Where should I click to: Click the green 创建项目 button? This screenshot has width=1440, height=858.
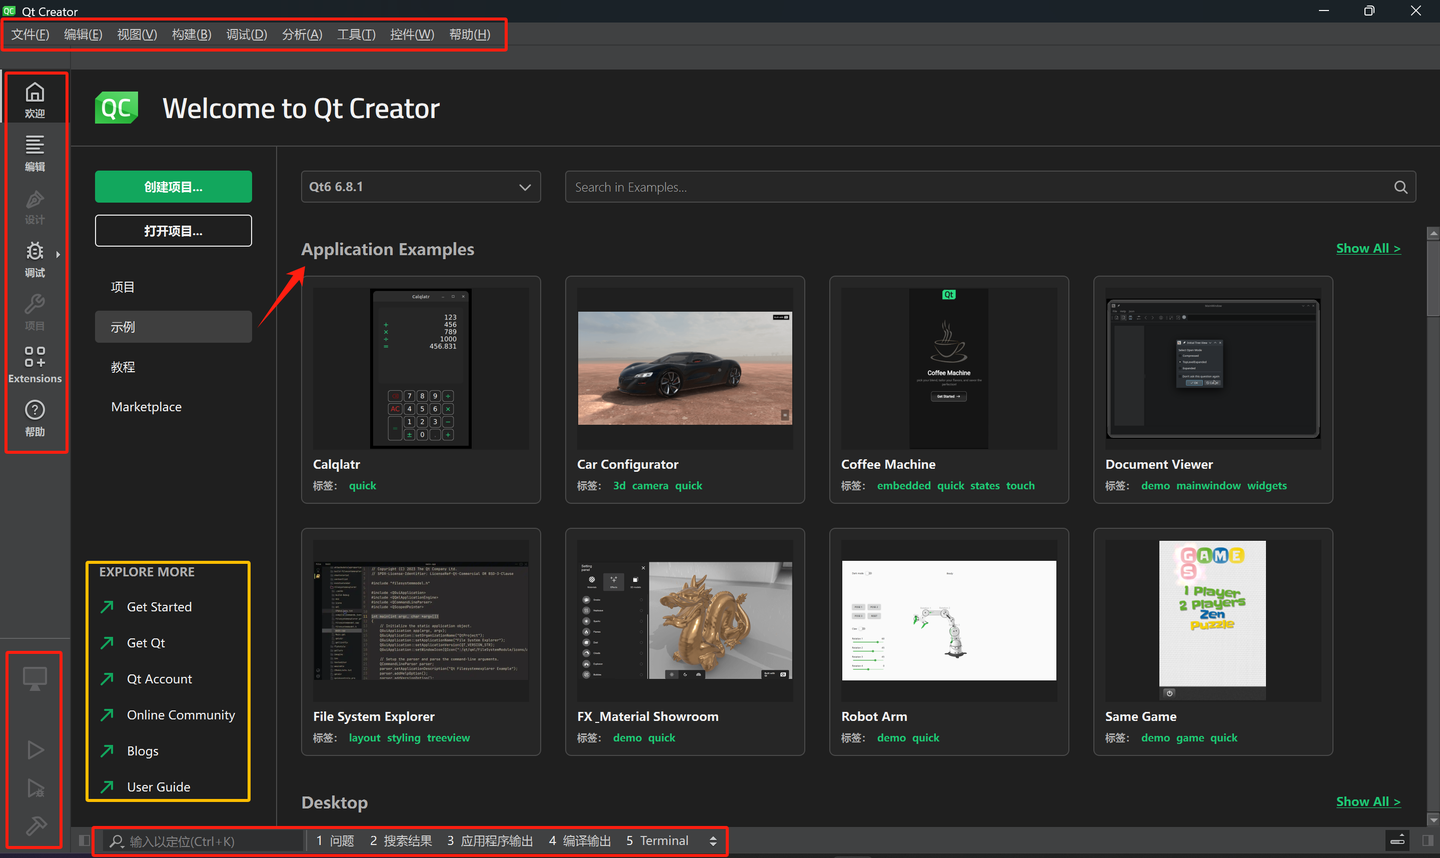[x=173, y=187]
